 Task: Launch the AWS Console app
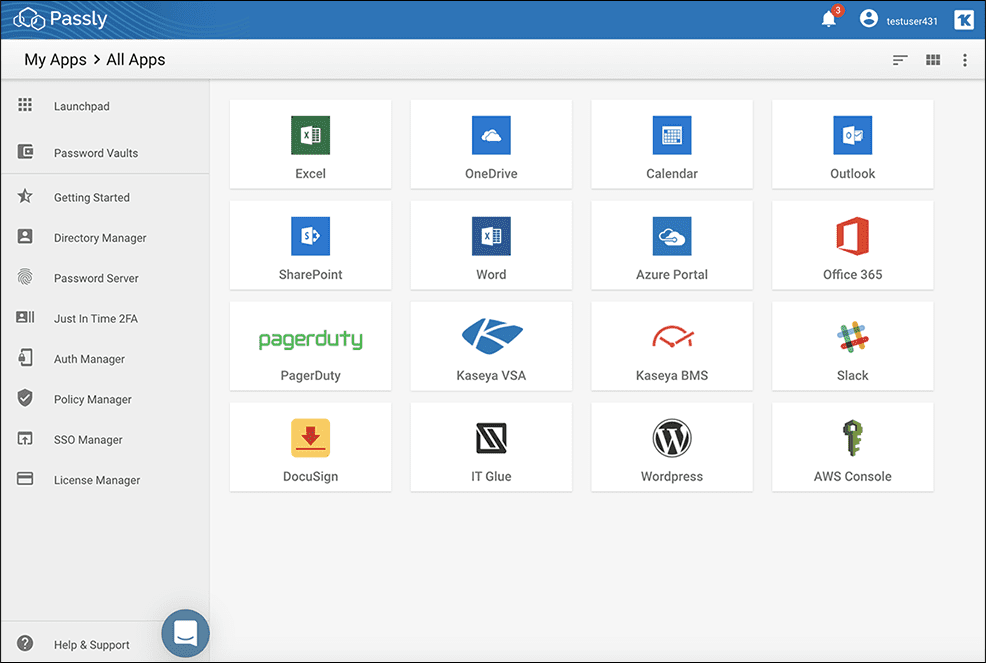click(852, 447)
